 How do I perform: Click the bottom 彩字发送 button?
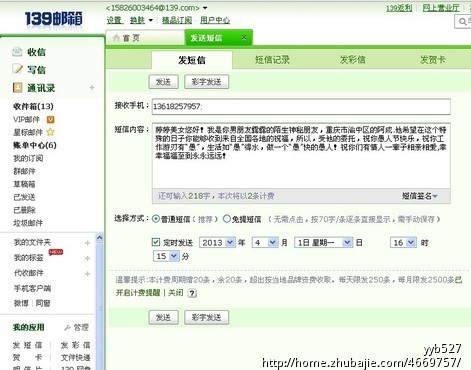coord(207,317)
